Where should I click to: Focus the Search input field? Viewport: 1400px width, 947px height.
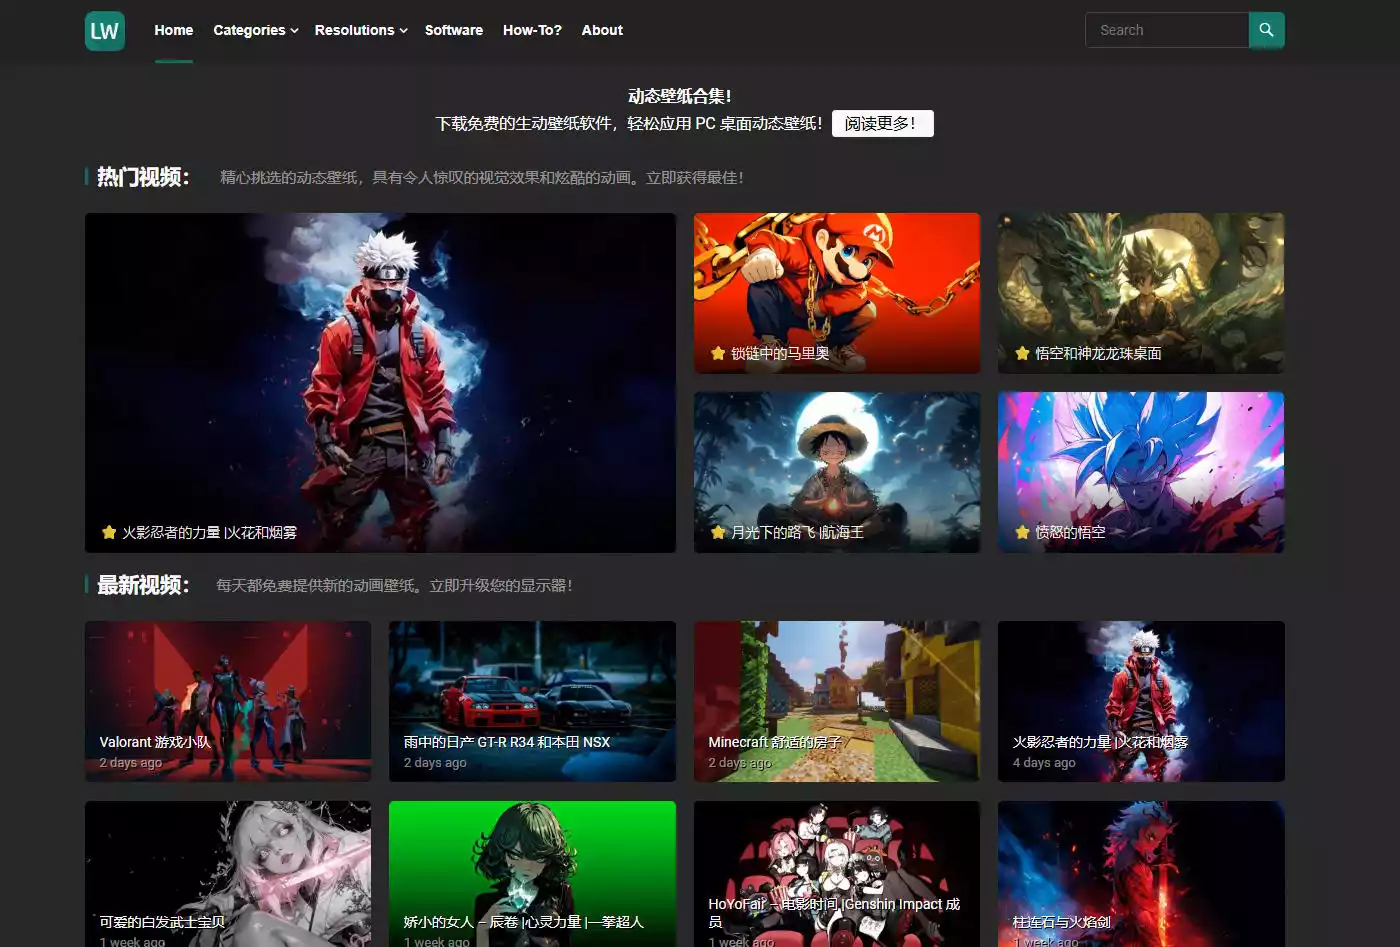click(1167, 30)
